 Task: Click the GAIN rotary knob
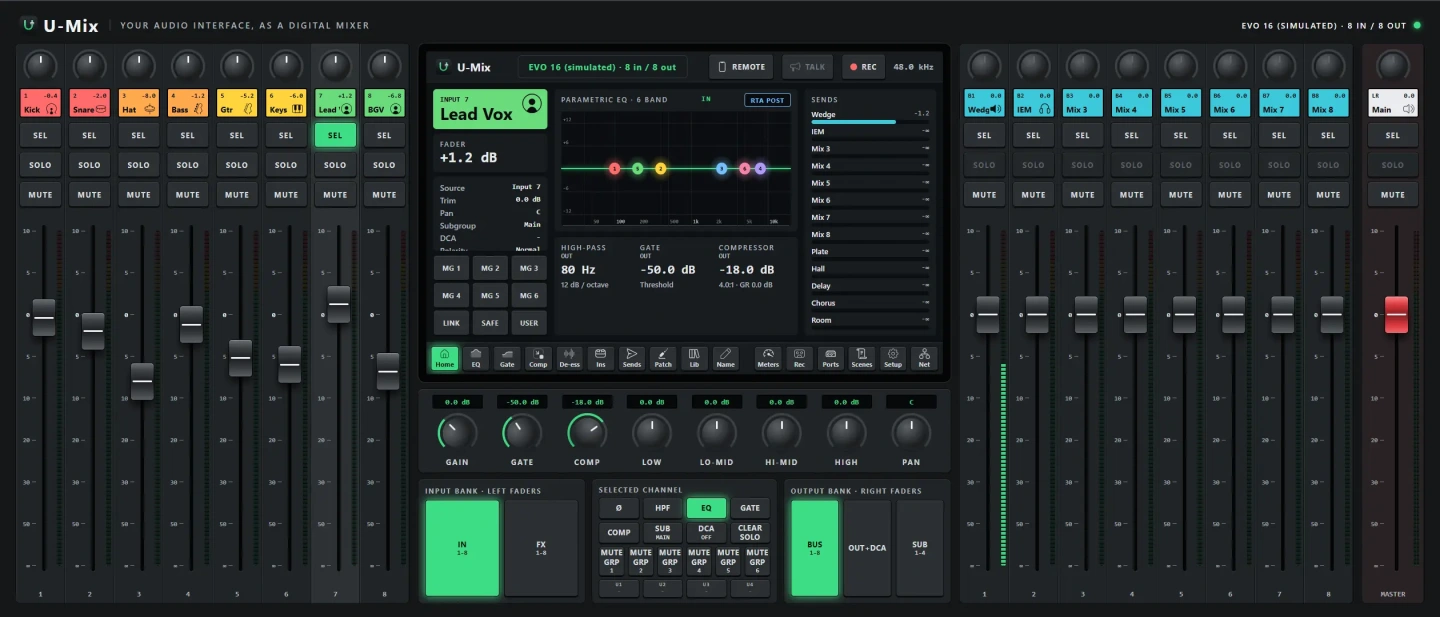[x=457, y=432]
